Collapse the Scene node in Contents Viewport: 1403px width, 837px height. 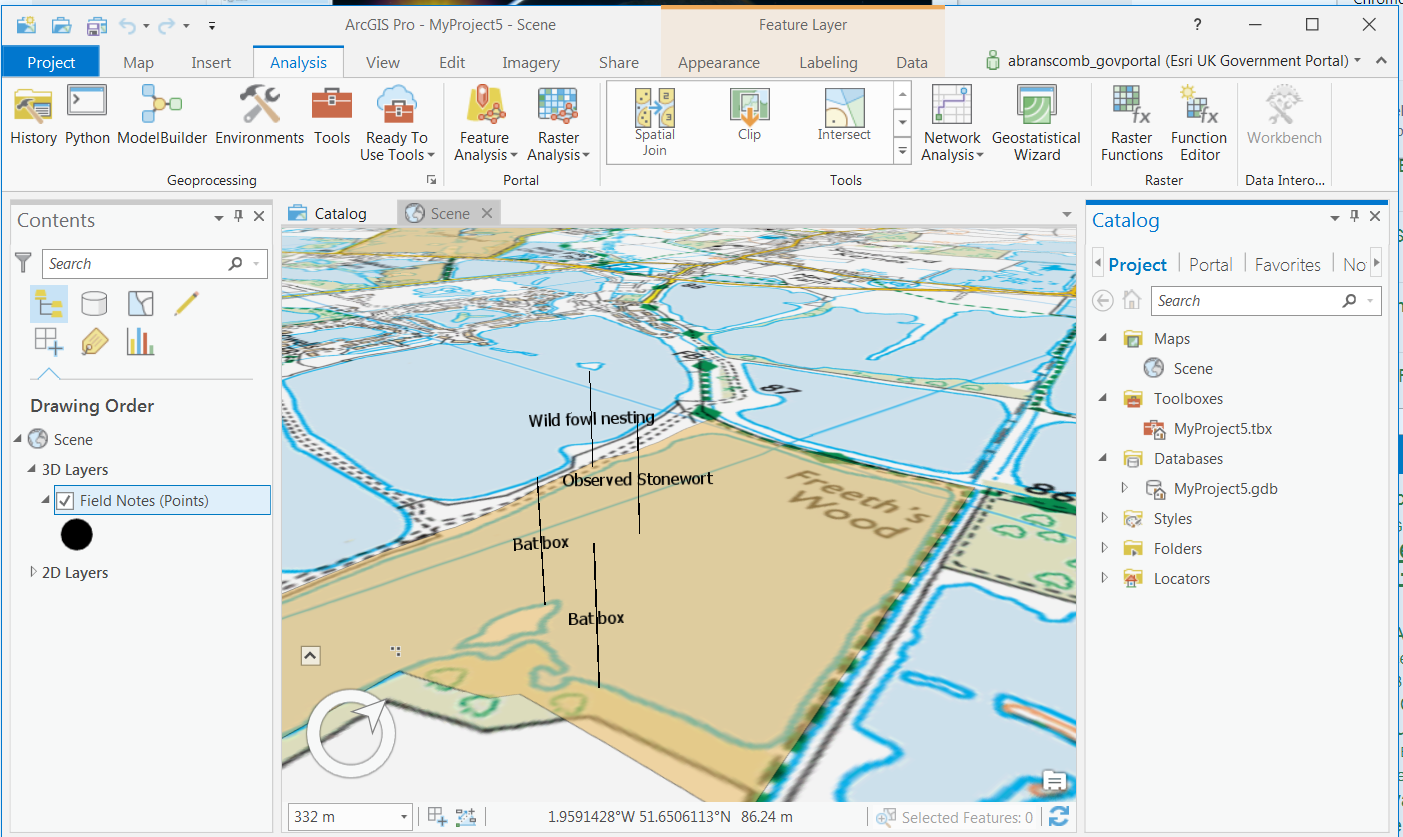point(19,439)
